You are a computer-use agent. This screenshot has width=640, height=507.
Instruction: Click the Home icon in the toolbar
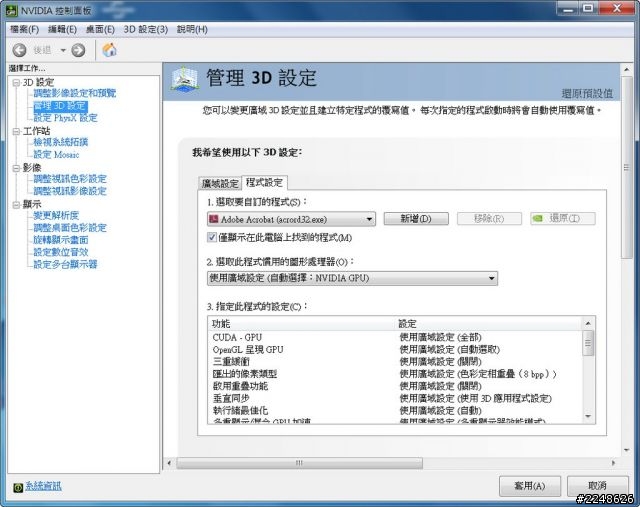coord(109,50)
